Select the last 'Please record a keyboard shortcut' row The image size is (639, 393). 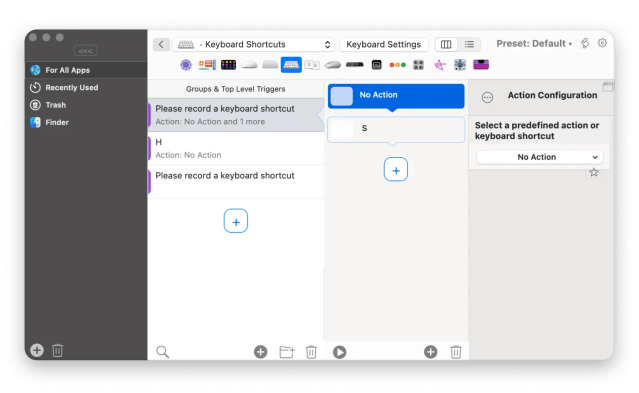pyautogui.click(x=236, y=182)
